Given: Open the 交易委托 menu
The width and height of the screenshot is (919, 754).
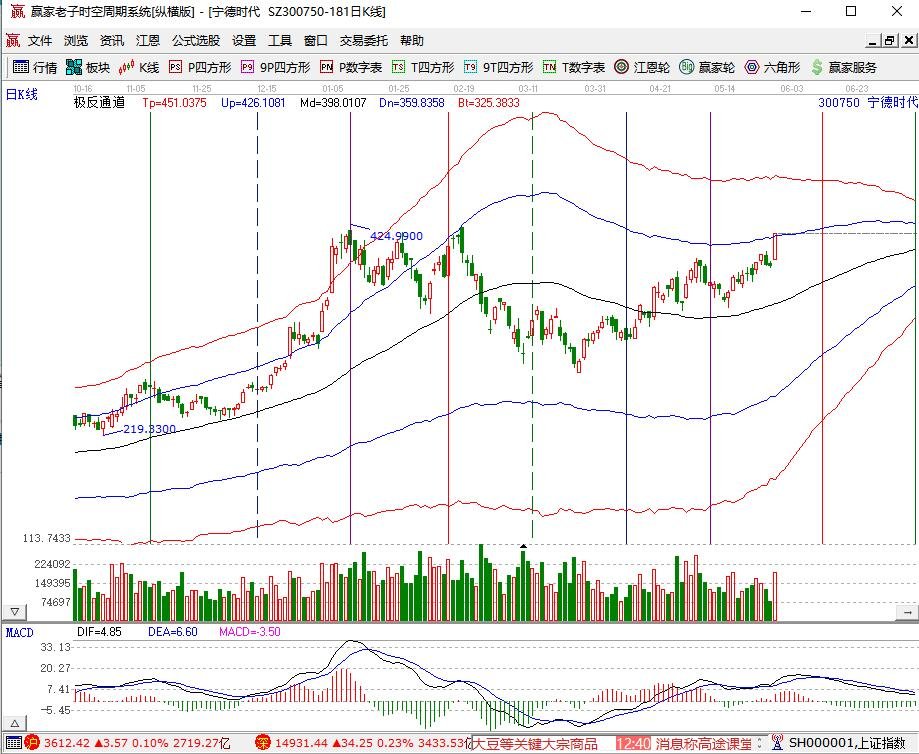Looking at the screenshot, I should [x=363, y=40].
